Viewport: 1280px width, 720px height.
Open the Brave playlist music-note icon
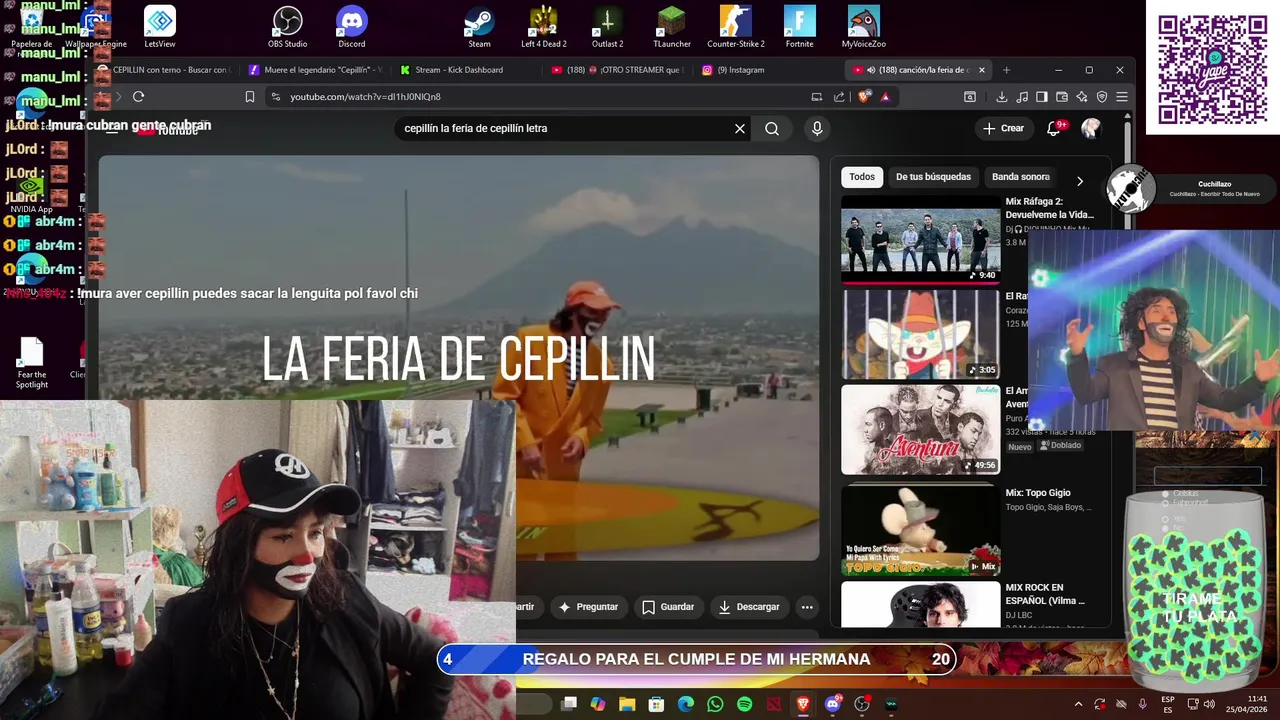(1021, 97)
